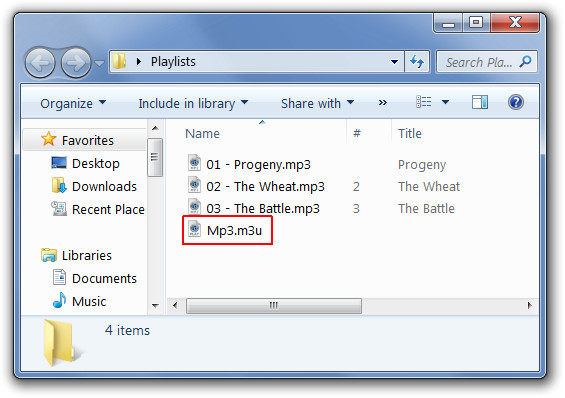The height and width of the screenshot is (398, 565).
Task: Sort by the Name column header
Action: coord(202,134)
